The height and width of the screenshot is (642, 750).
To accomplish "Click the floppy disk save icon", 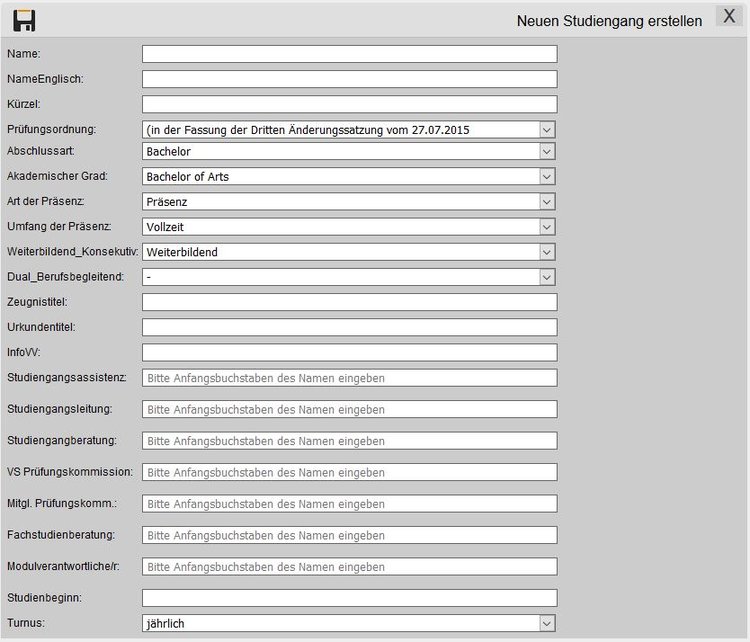I will pos(24,20).
